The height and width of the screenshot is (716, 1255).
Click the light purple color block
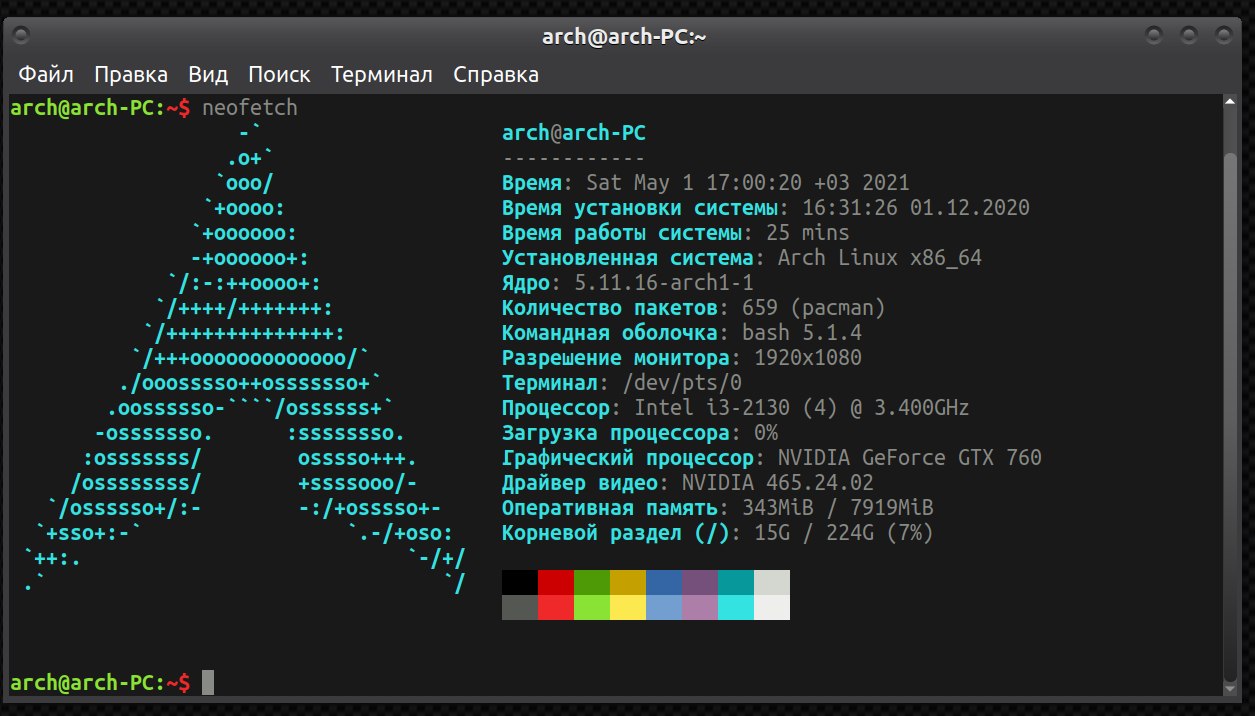click(x=700, y=607)
